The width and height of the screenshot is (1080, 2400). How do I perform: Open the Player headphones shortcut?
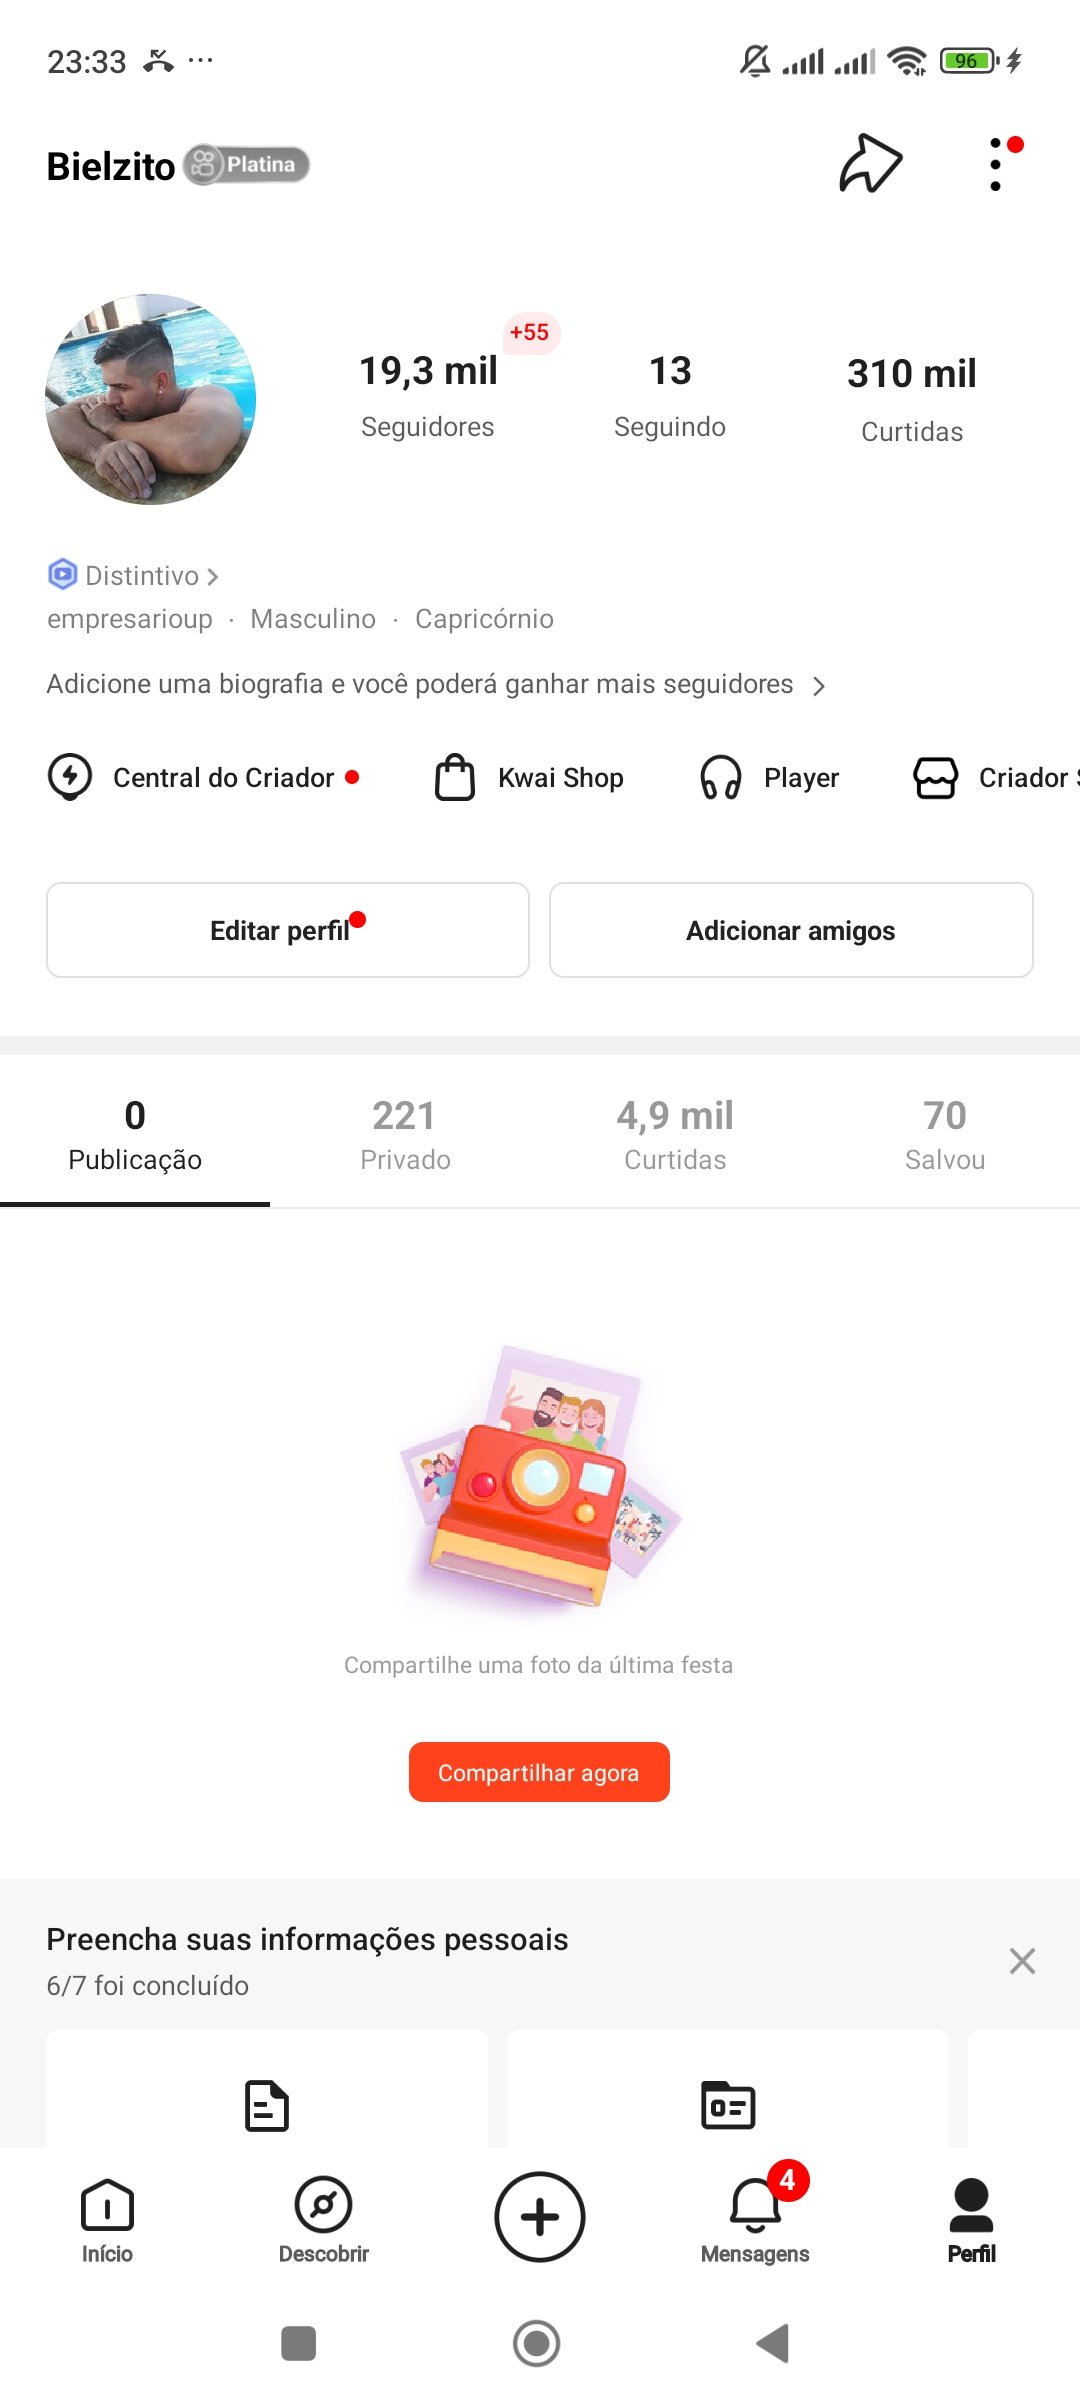click(720, 777)
